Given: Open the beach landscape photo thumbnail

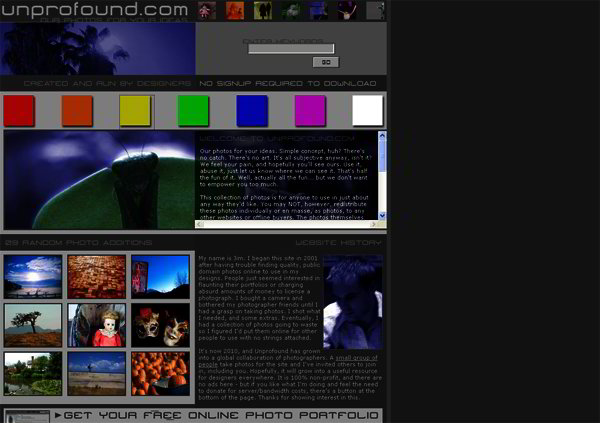Looking at the screenshot, I should [97, 374].
